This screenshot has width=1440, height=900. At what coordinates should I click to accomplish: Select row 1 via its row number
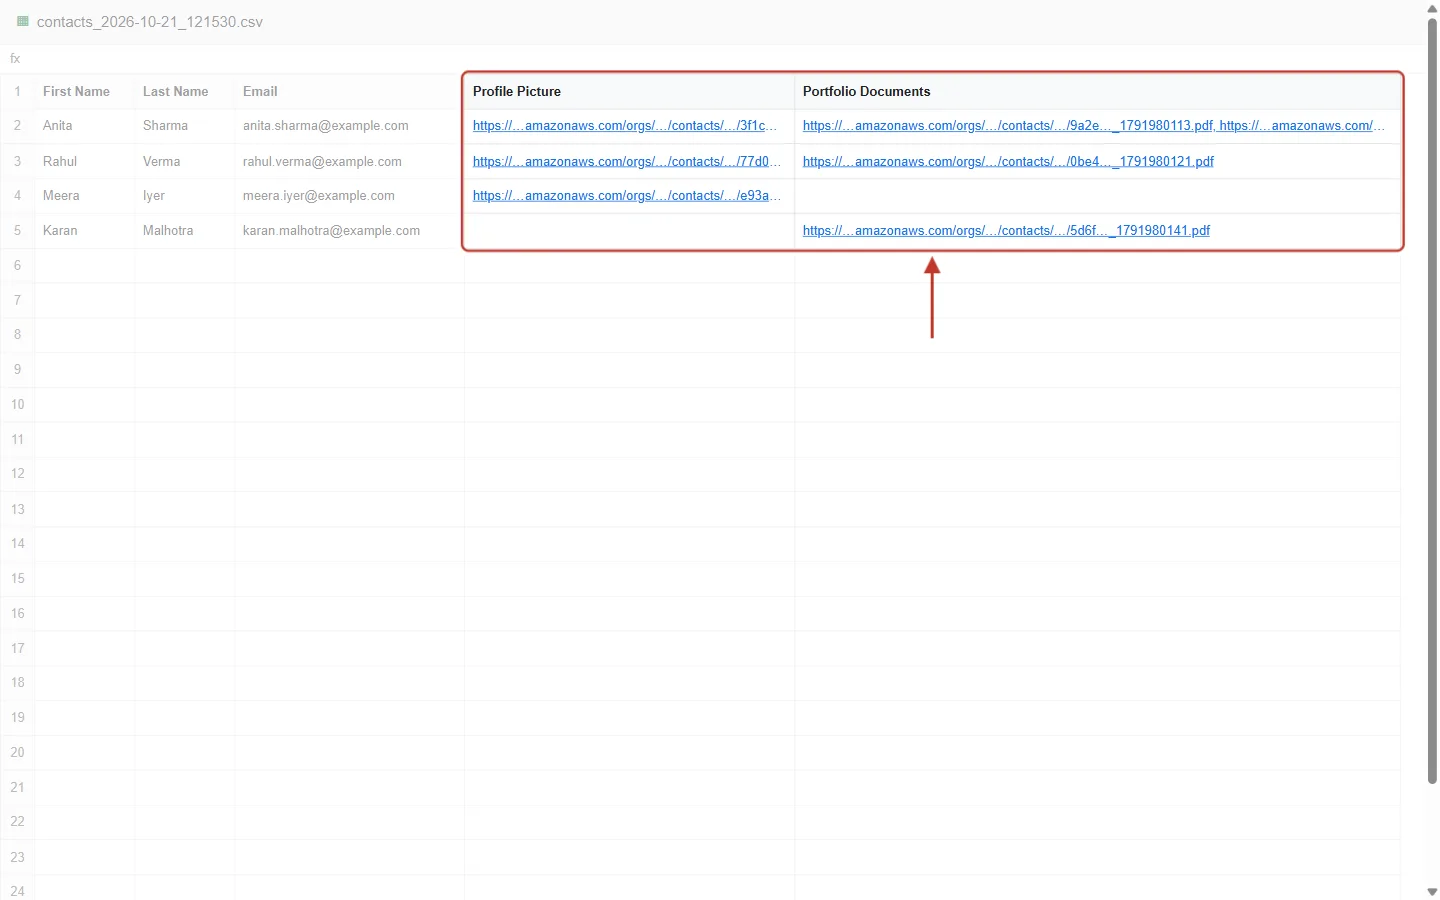coord(17,91)
